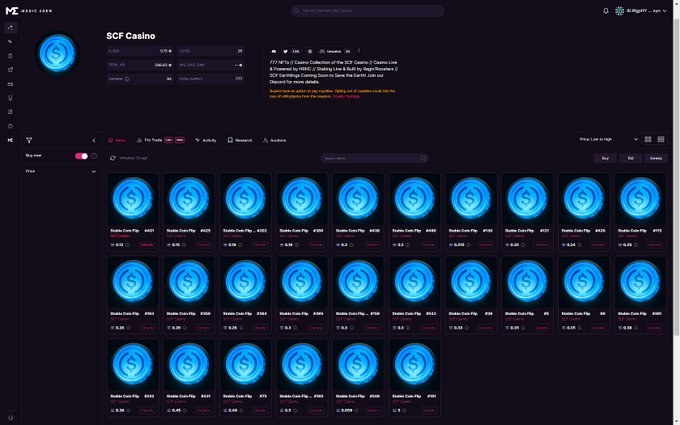Open the question mark help sidebar icon
Image resolution: width=680 pixels, height=425 pixels.
coord(10,126)
